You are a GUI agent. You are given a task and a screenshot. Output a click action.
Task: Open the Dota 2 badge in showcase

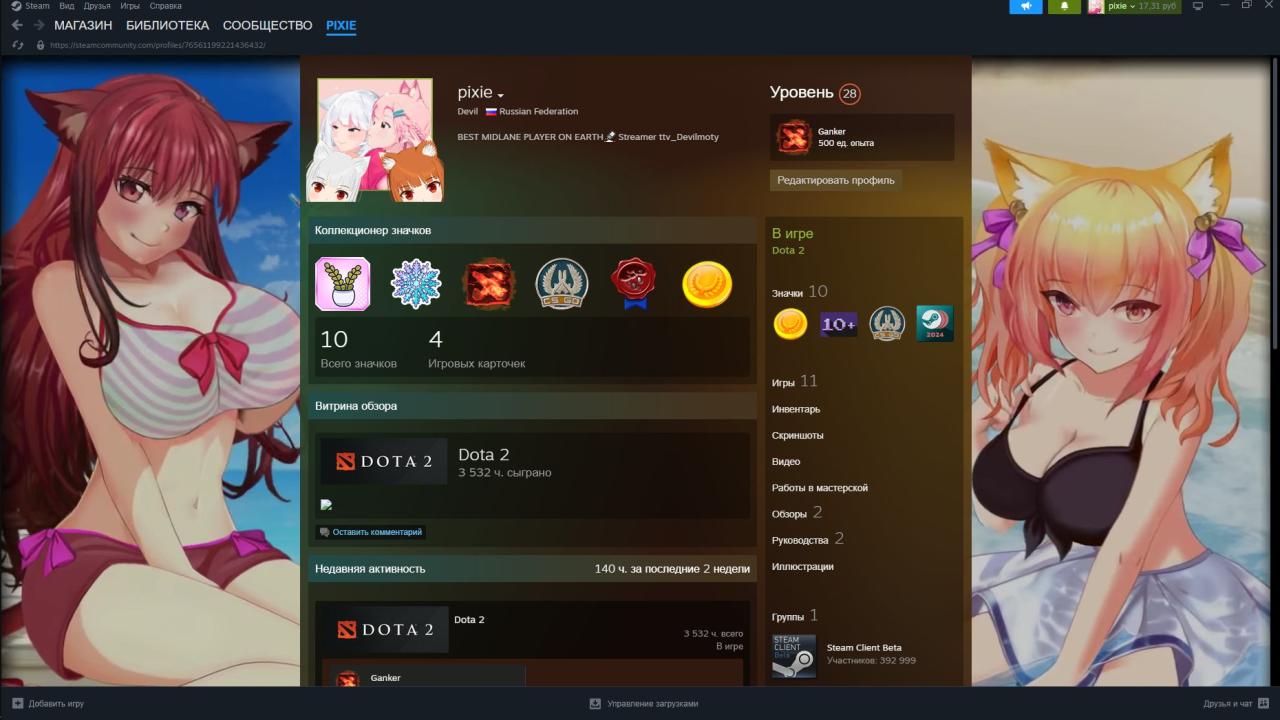tap(489, 284)
